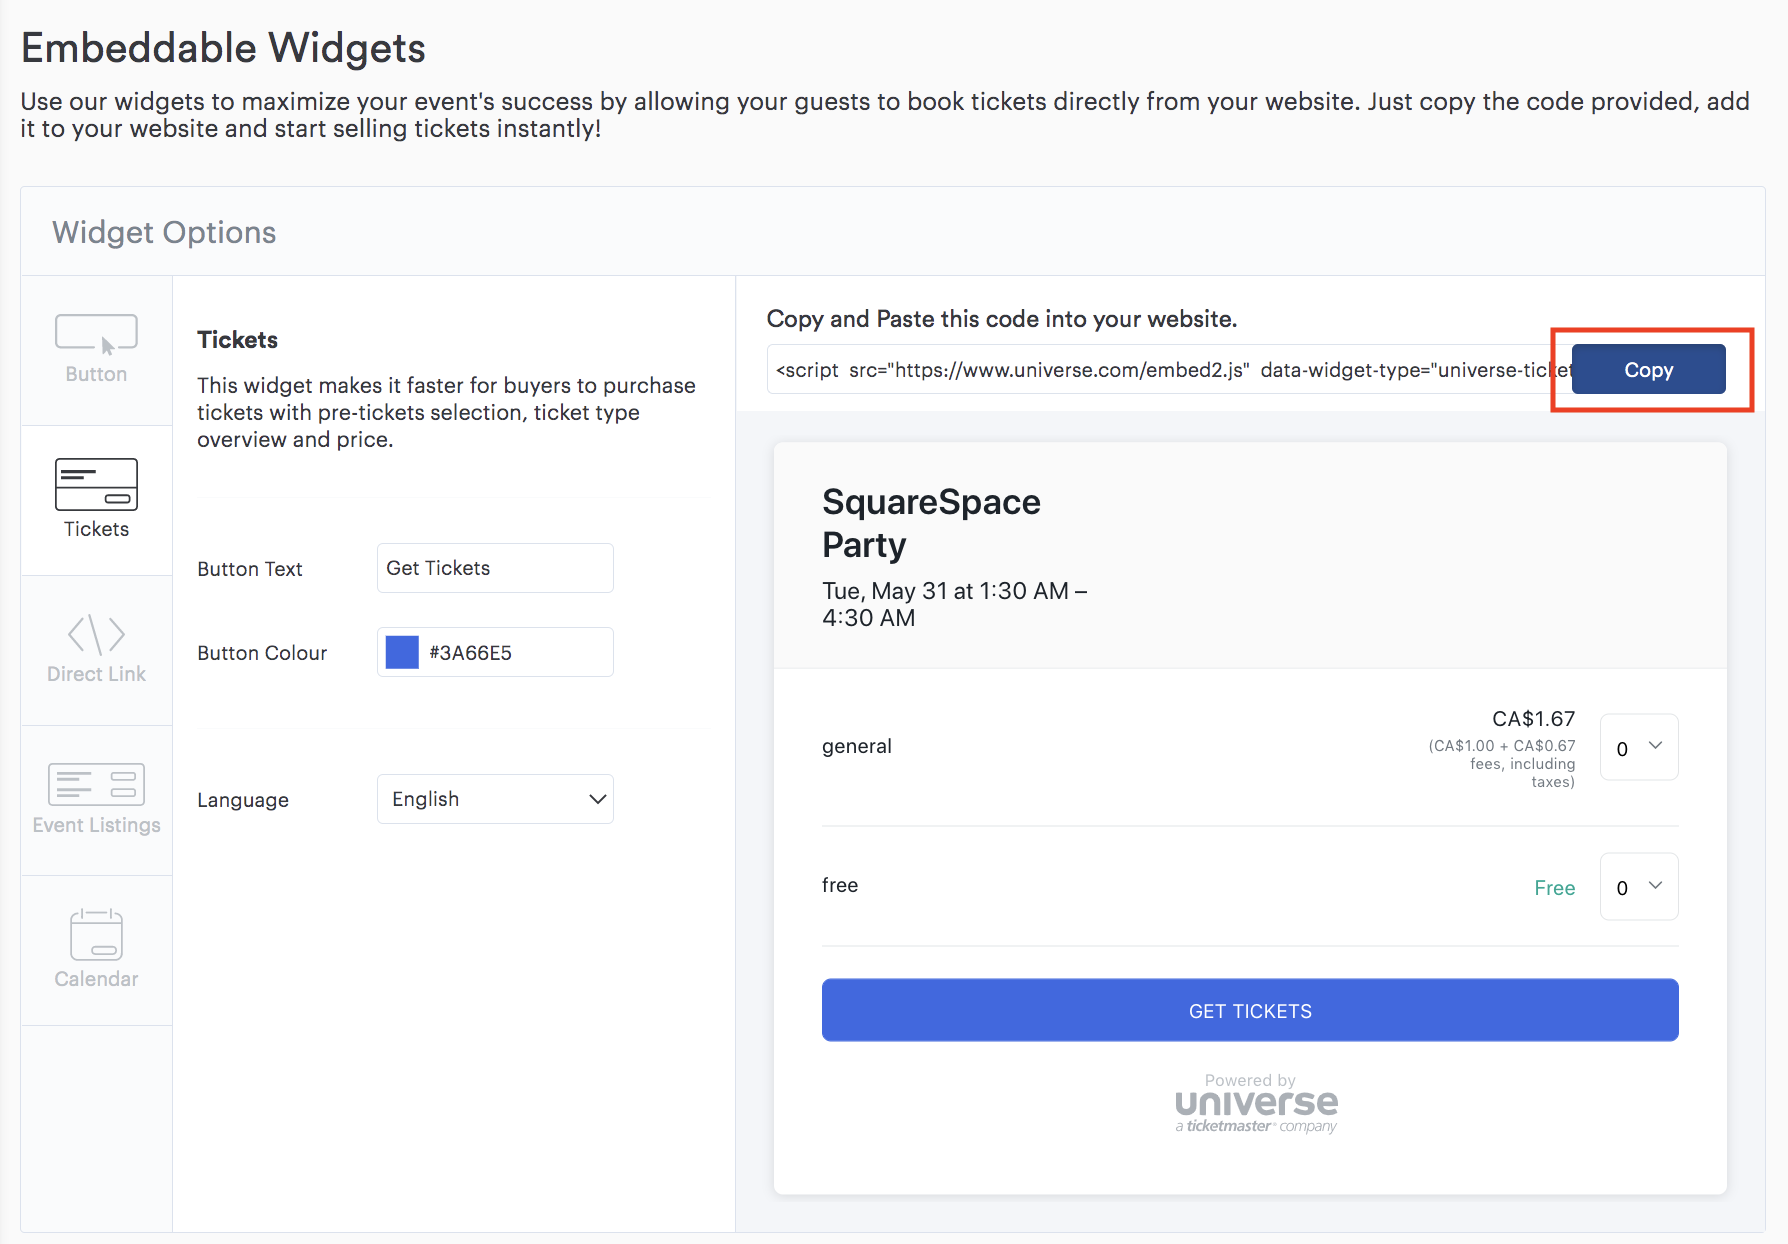Click the Button tab label
The width and height of the screenshot is (1788, 1244).
coord(96,374)
